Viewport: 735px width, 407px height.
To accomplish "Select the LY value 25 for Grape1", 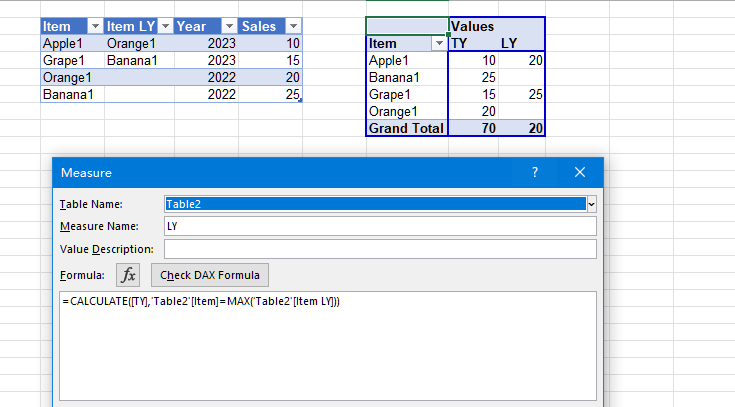I will (x=521, y=95).
